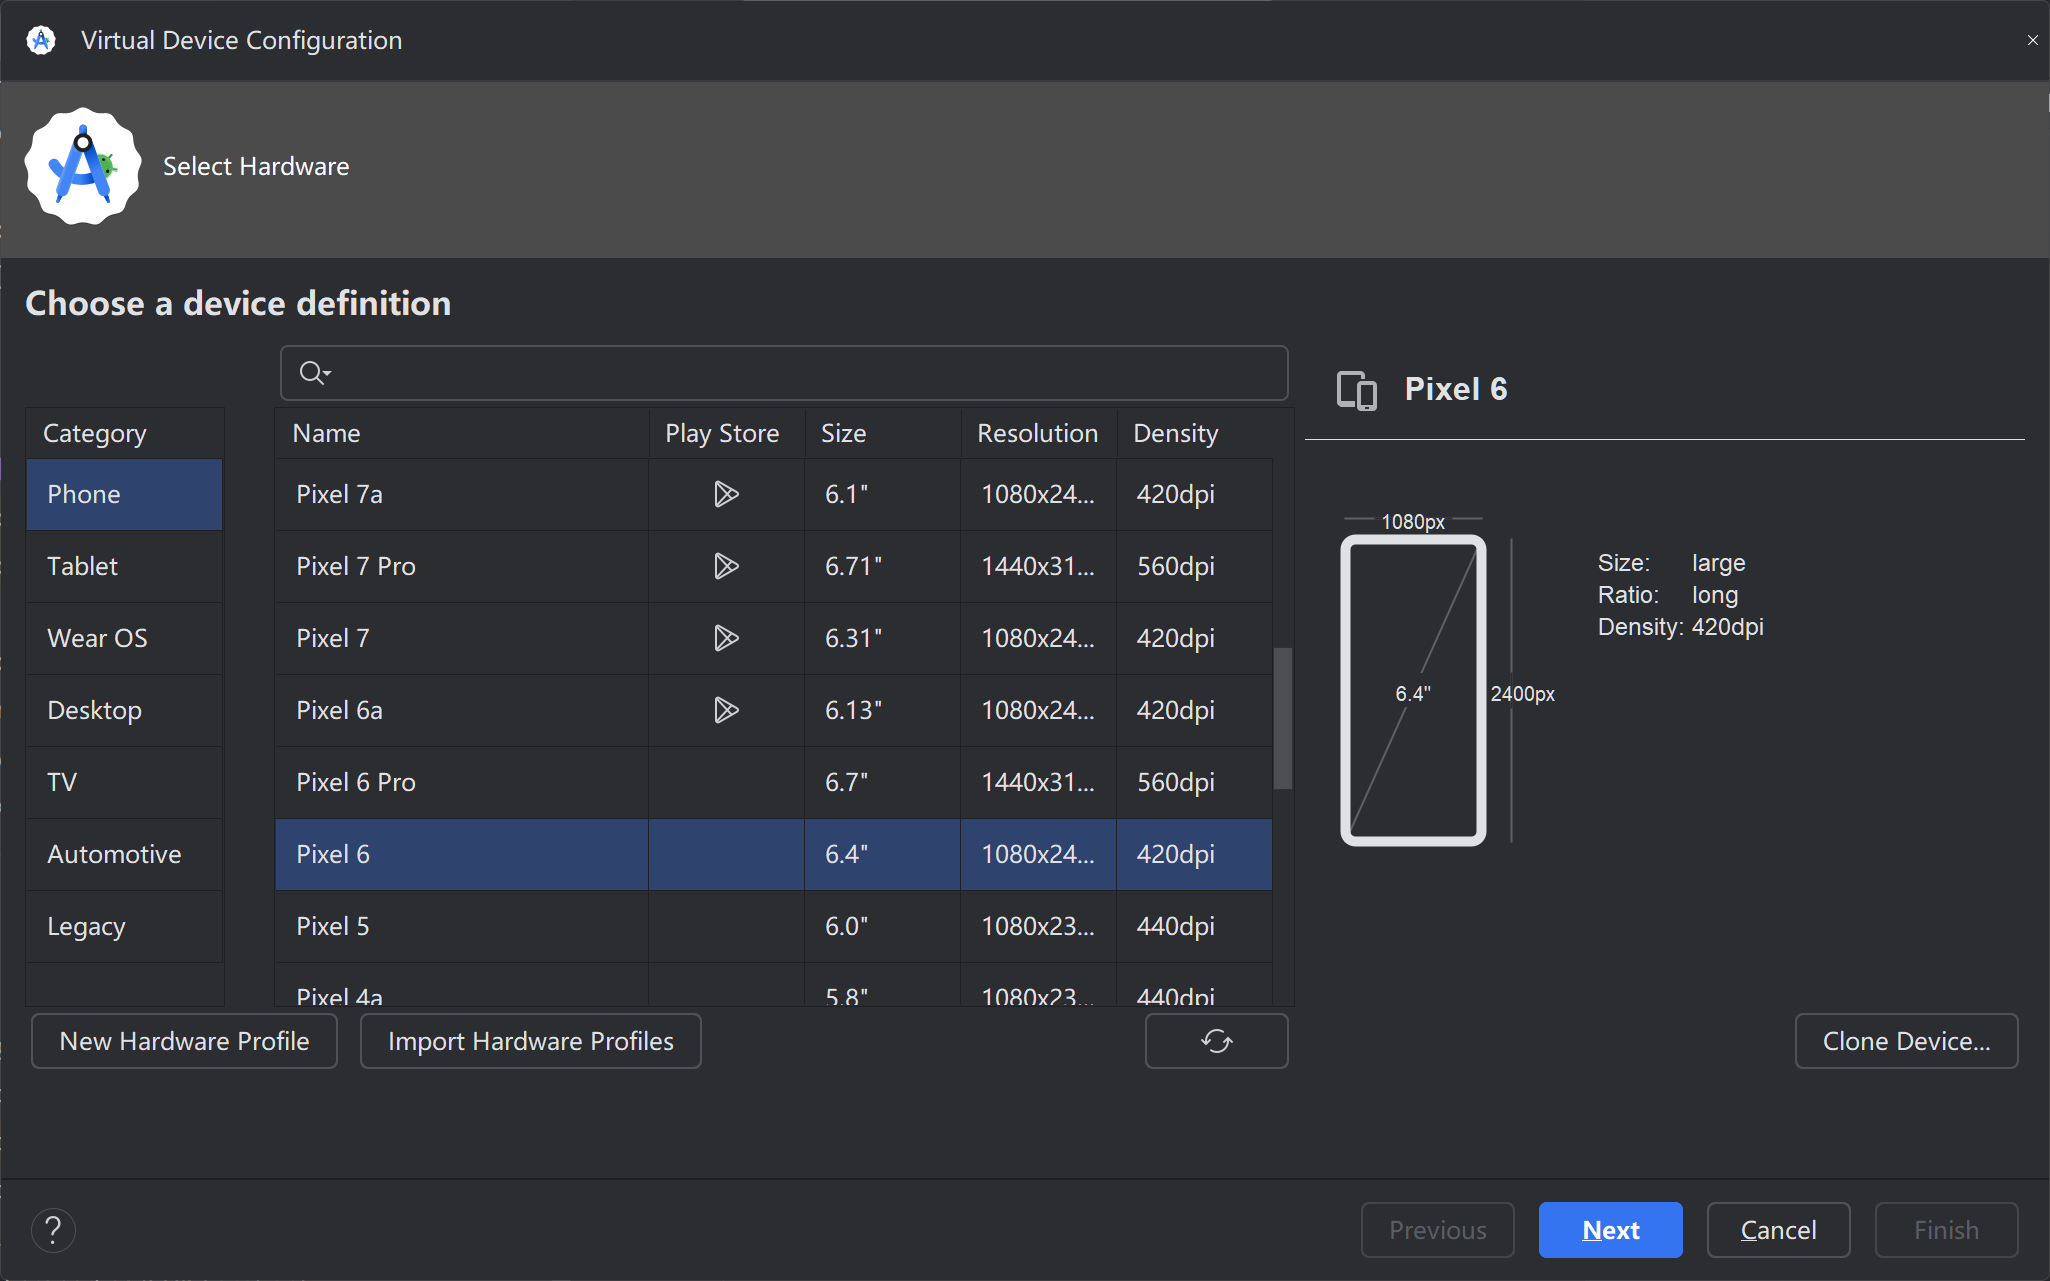Sort devices by Density column header
Screen dimensions: 2050x1281
[1194, 433]
